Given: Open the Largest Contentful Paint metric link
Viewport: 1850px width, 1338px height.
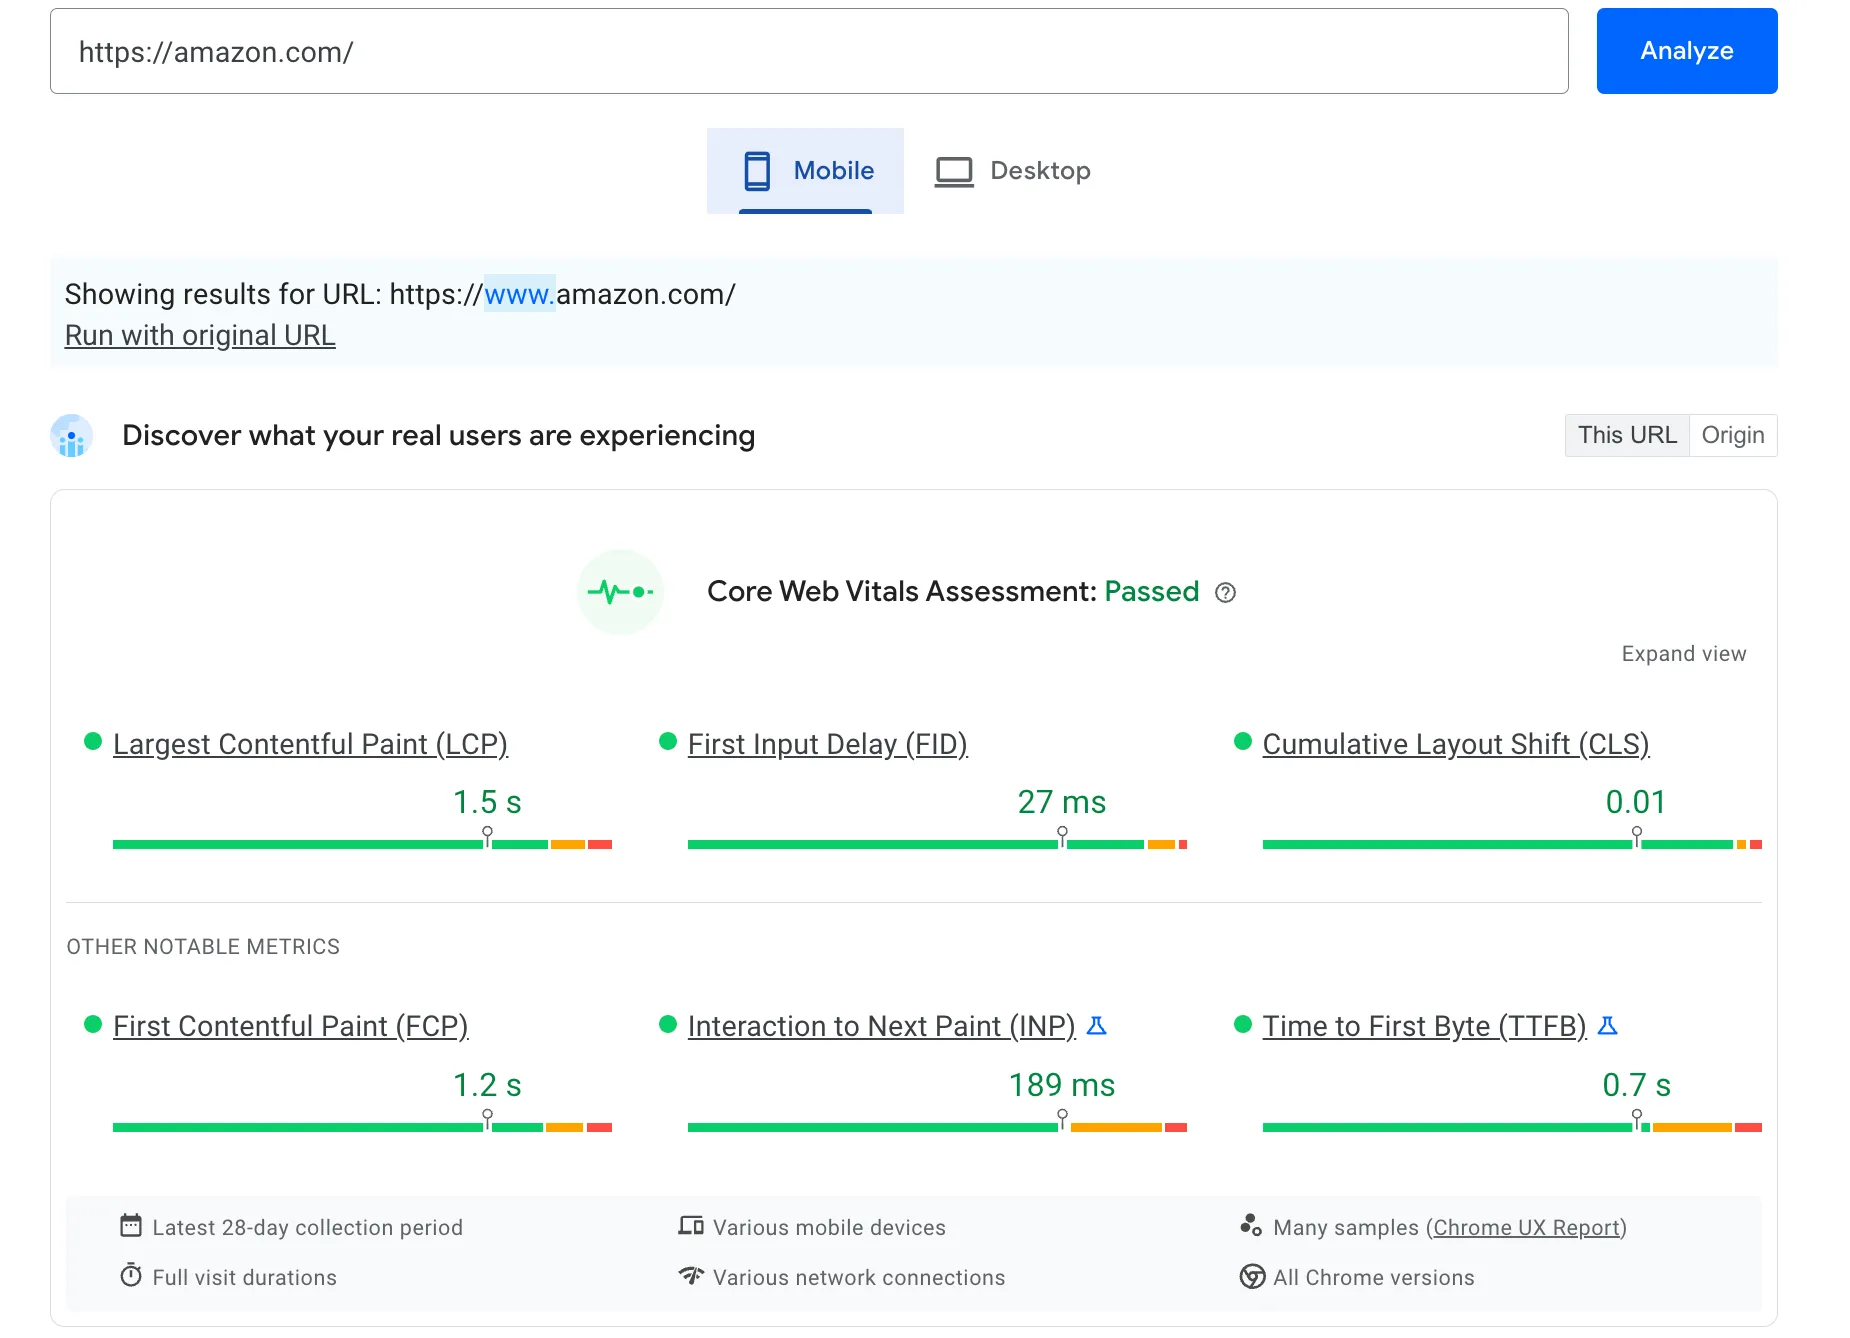Looking at the screenshot, I should pyautogui.click(x=310, y=743).
